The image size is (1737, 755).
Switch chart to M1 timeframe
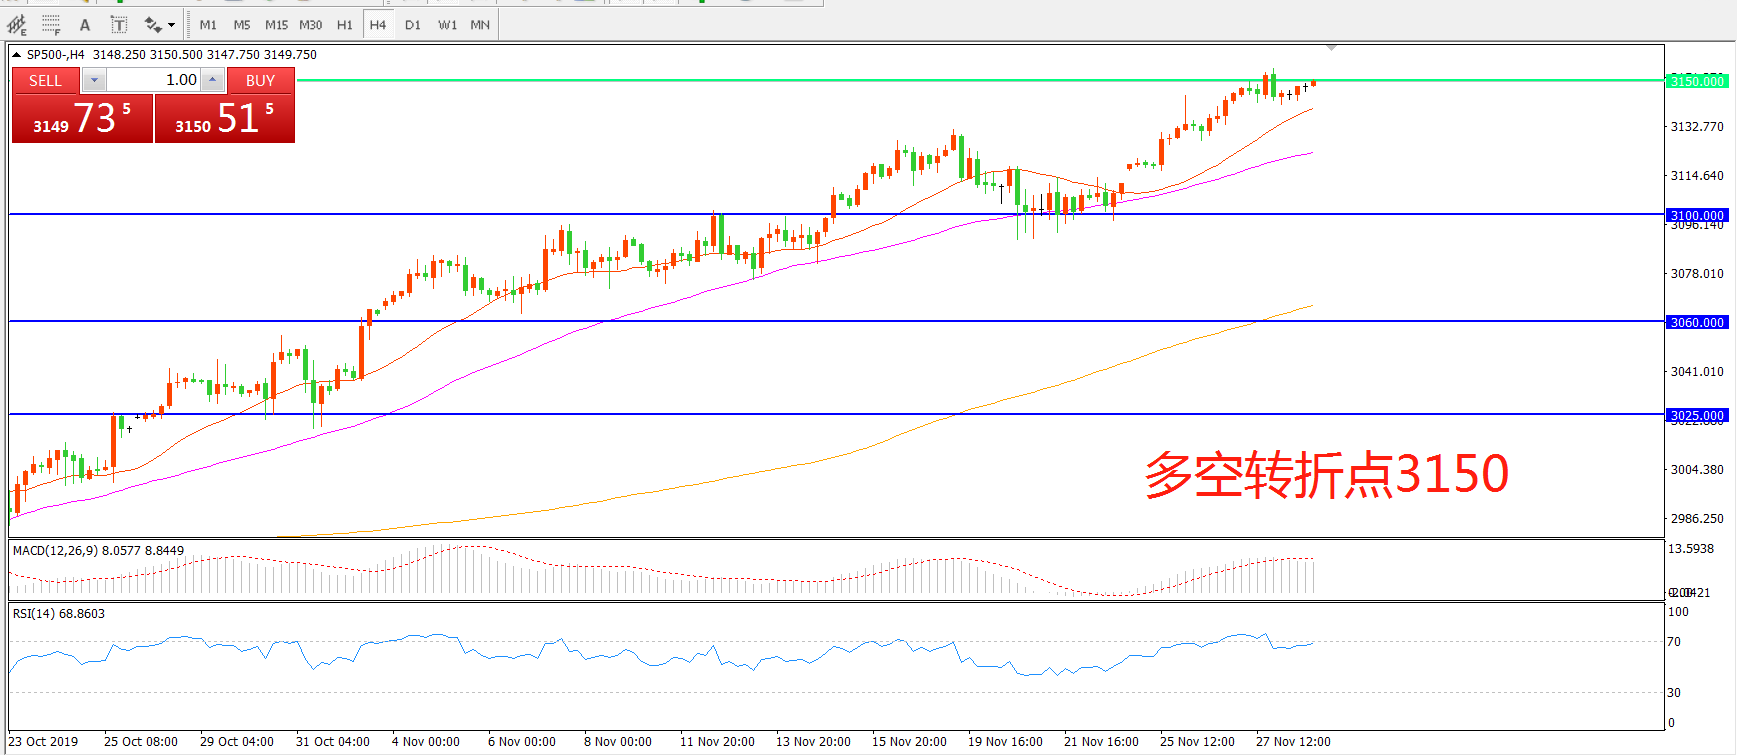coord(208,25)
